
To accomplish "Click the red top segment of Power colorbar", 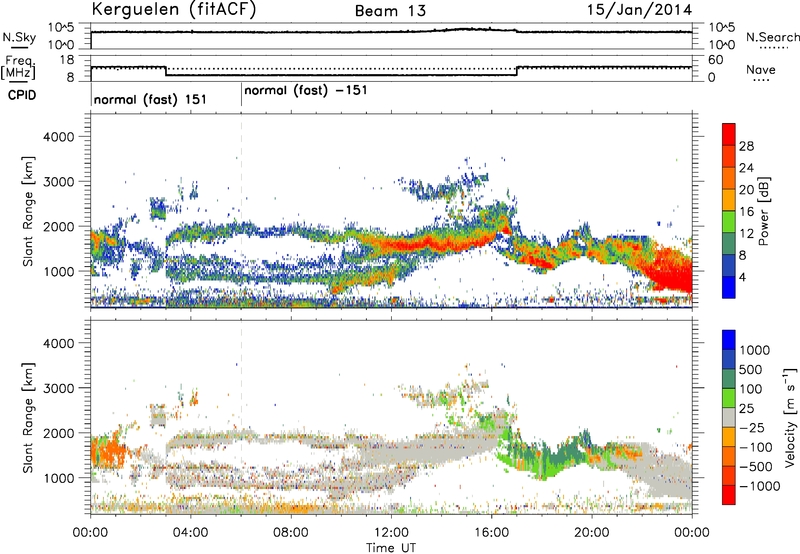I will pos(729,134).
